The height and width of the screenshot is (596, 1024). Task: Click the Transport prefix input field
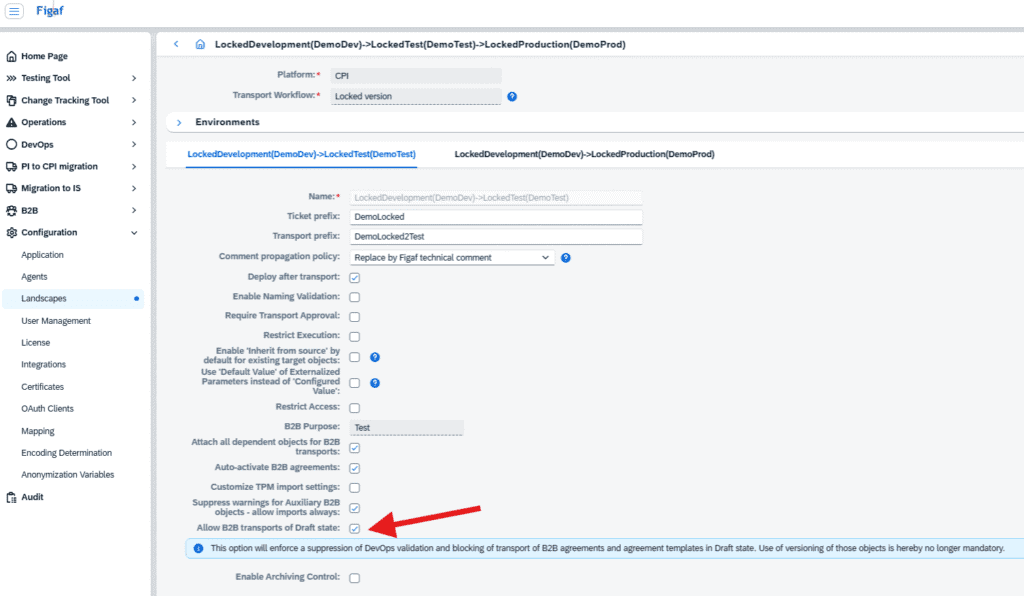coord(496,236)
